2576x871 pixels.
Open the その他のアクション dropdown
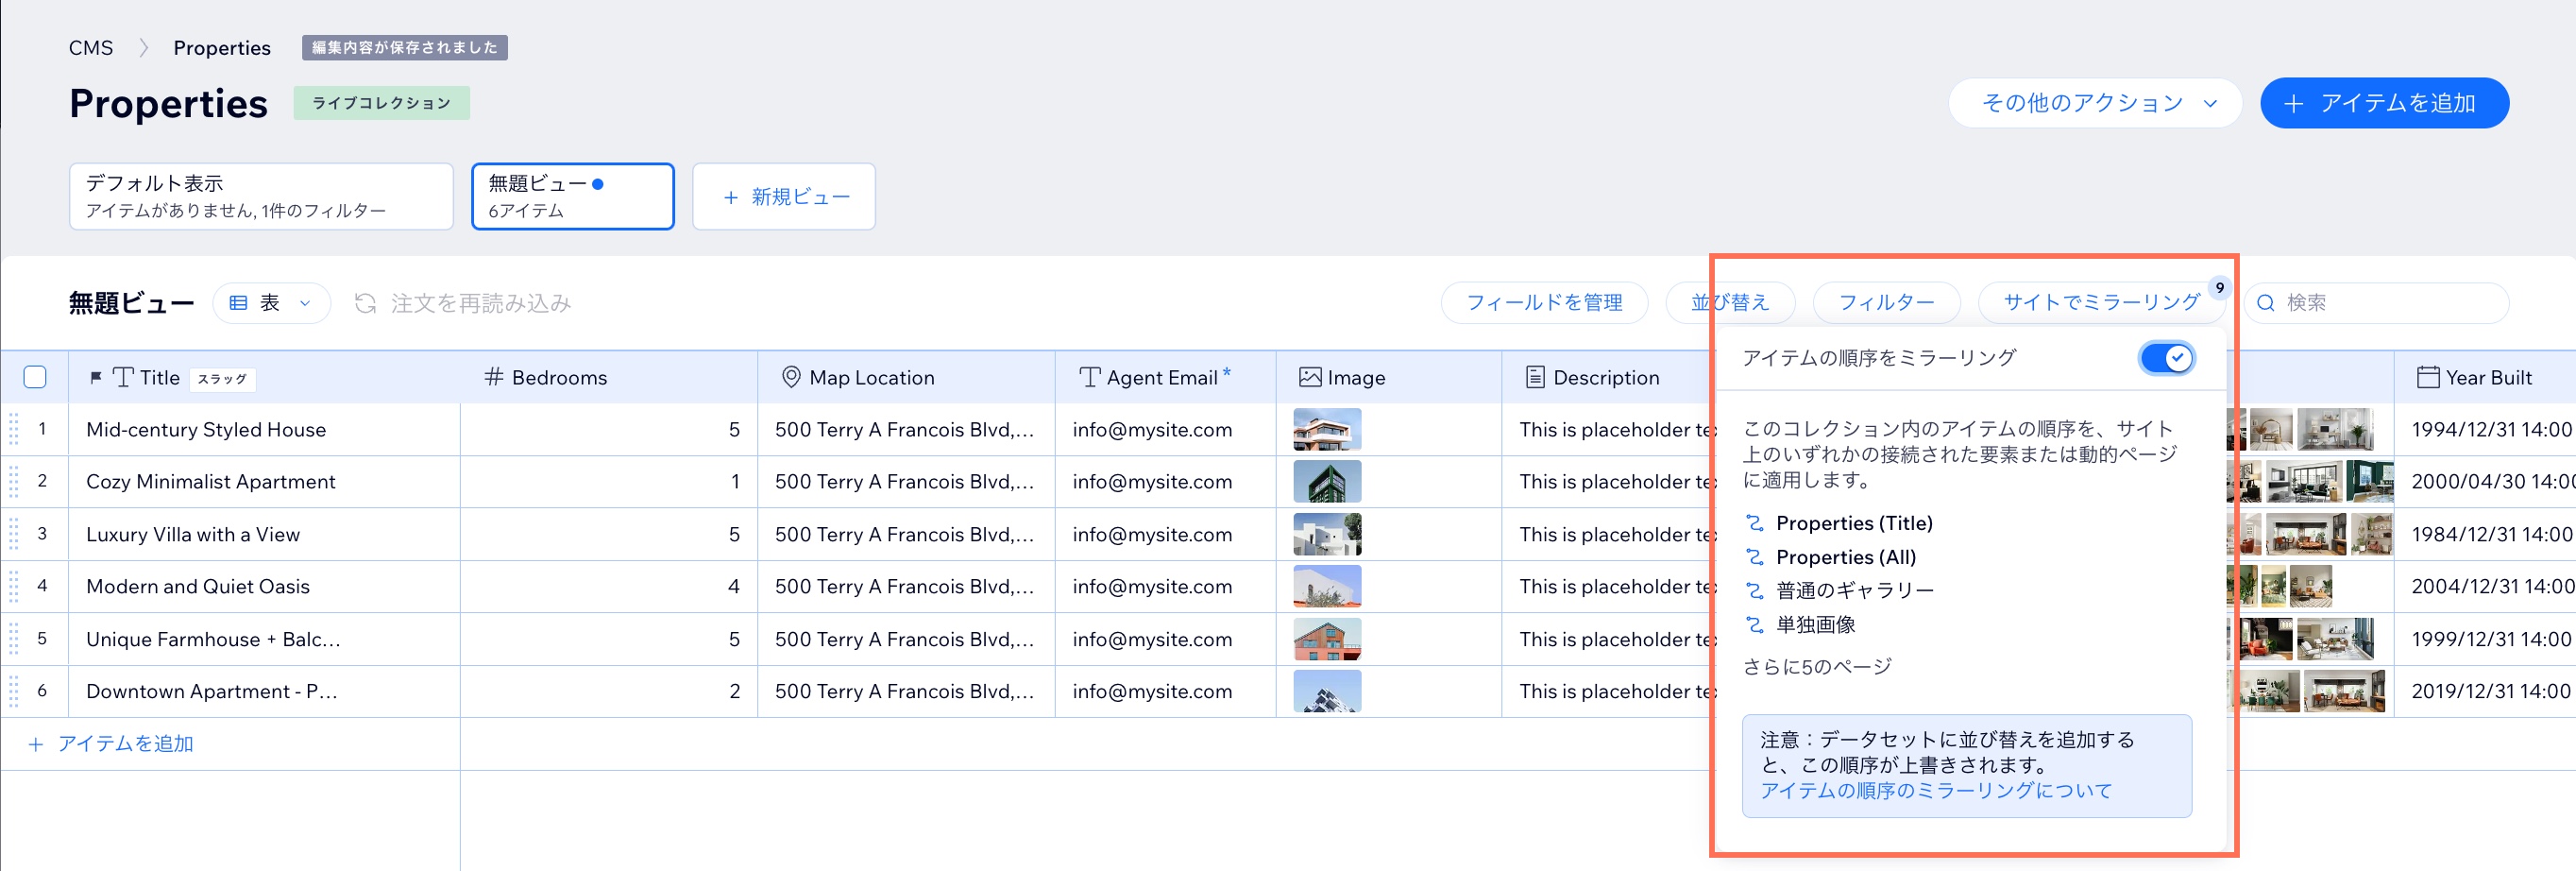click(2094, 102)
